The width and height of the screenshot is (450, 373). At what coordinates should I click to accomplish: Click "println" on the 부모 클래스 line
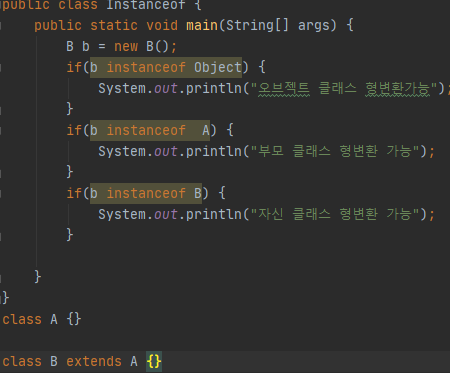pyautogui.click(x=214, y=151)
